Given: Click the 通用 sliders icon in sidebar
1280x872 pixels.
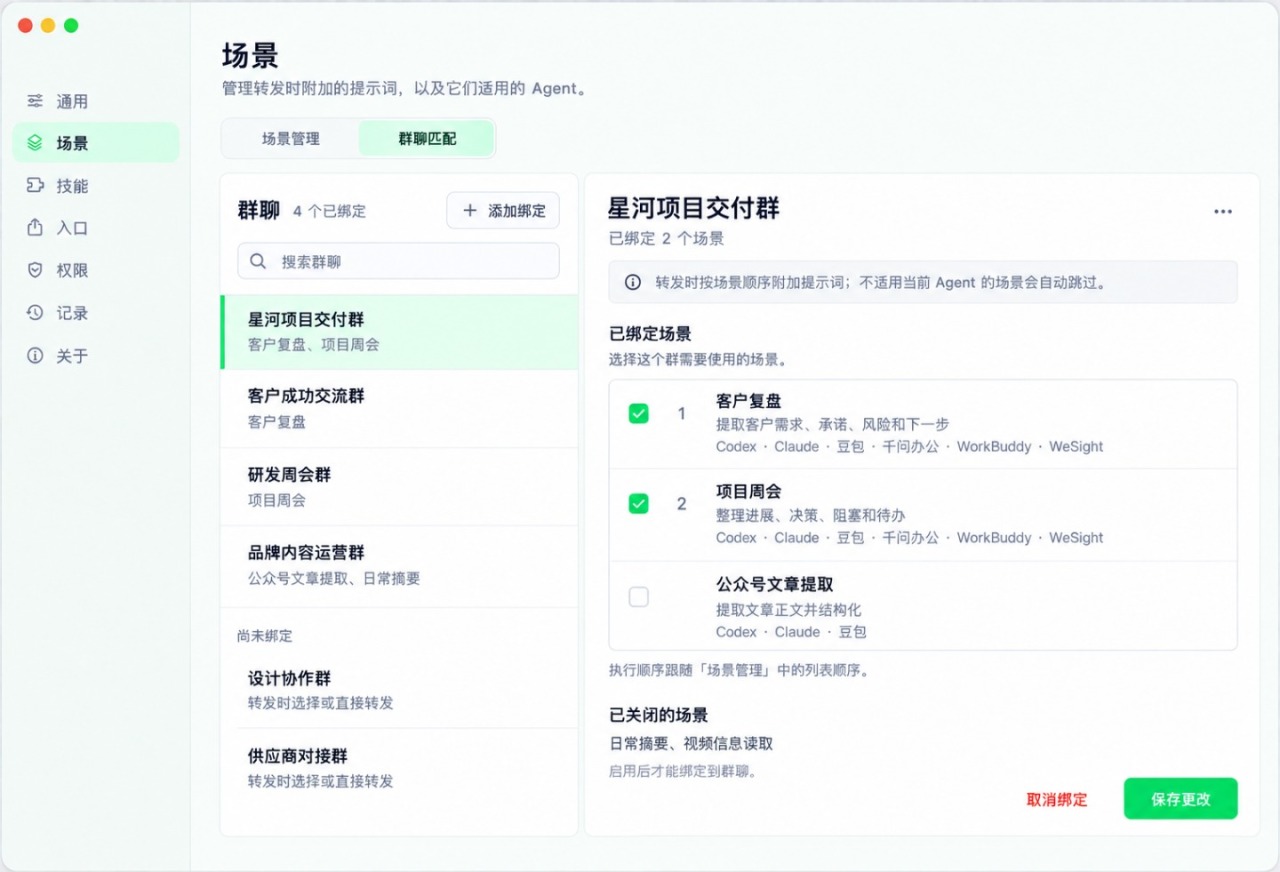Looking at the screenshot, I should pos(35,101).
